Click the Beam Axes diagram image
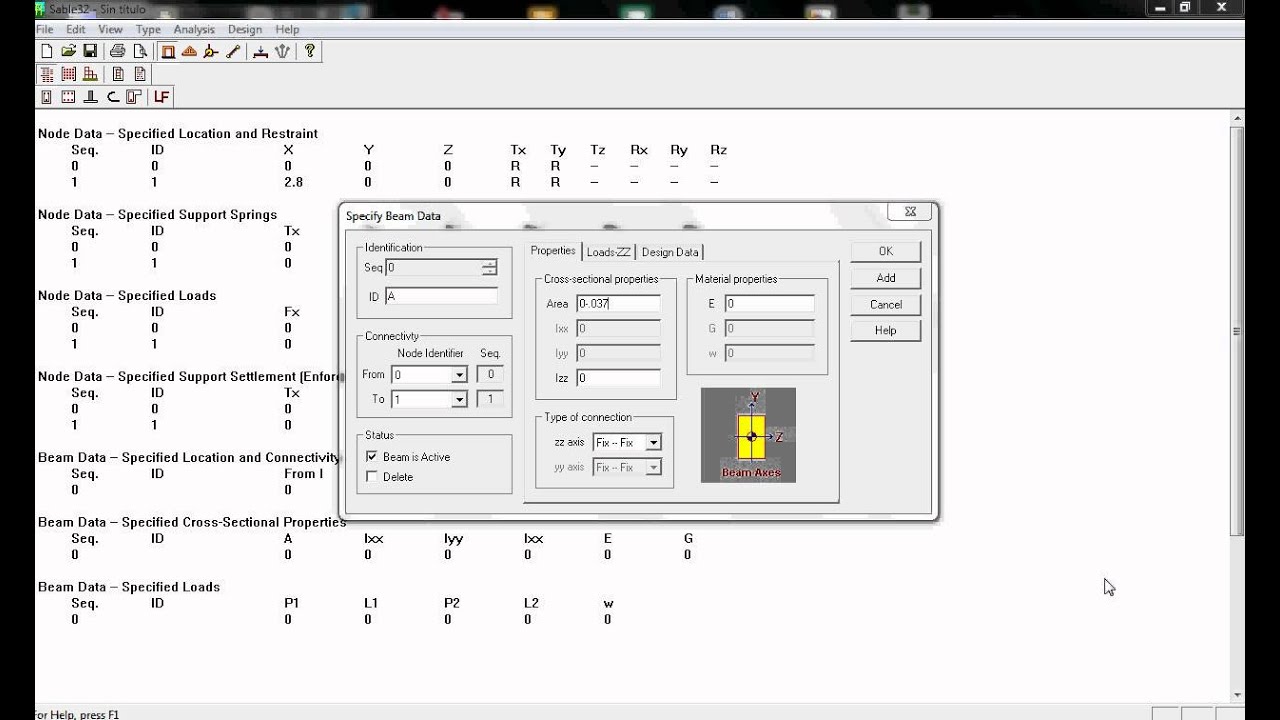 click(x=748, y=435)
